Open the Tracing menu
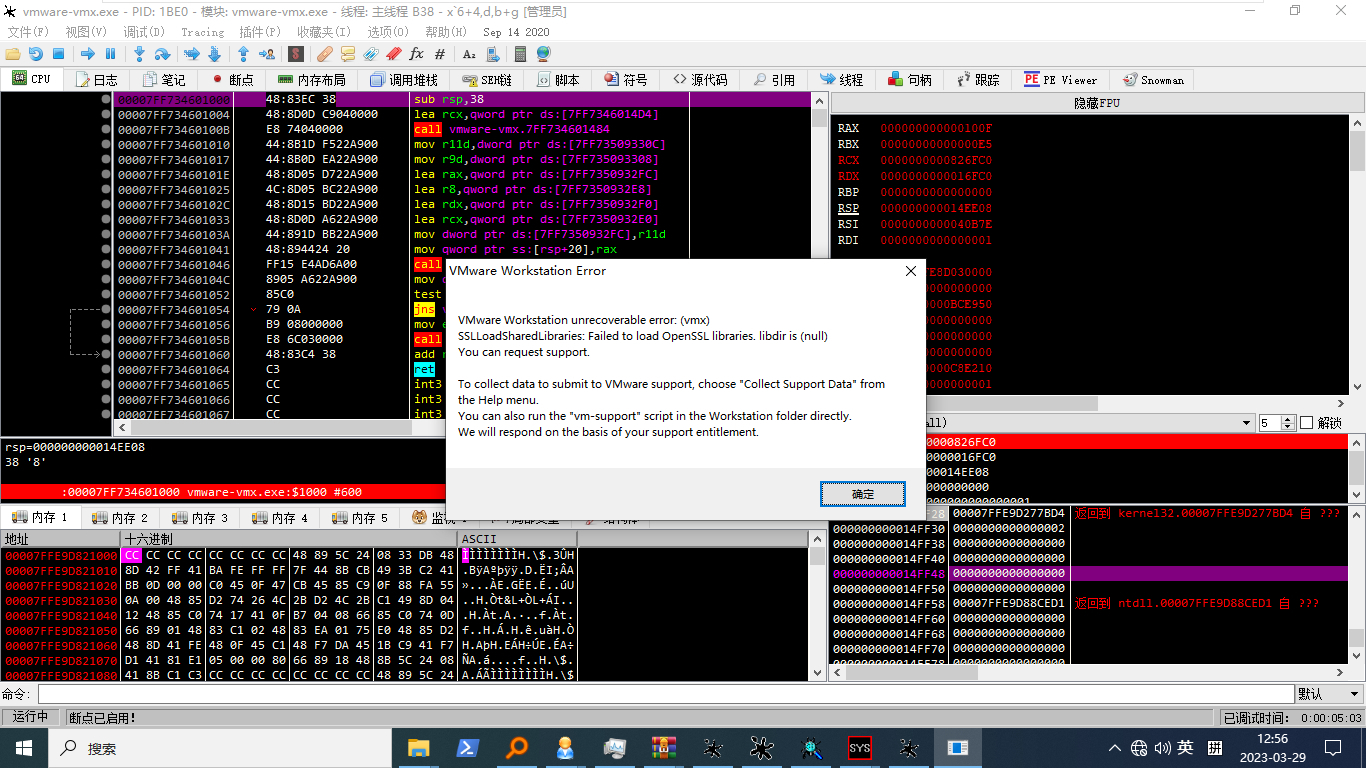The width and height of the screenshot is (1366, 768). (x=203, y=32)
